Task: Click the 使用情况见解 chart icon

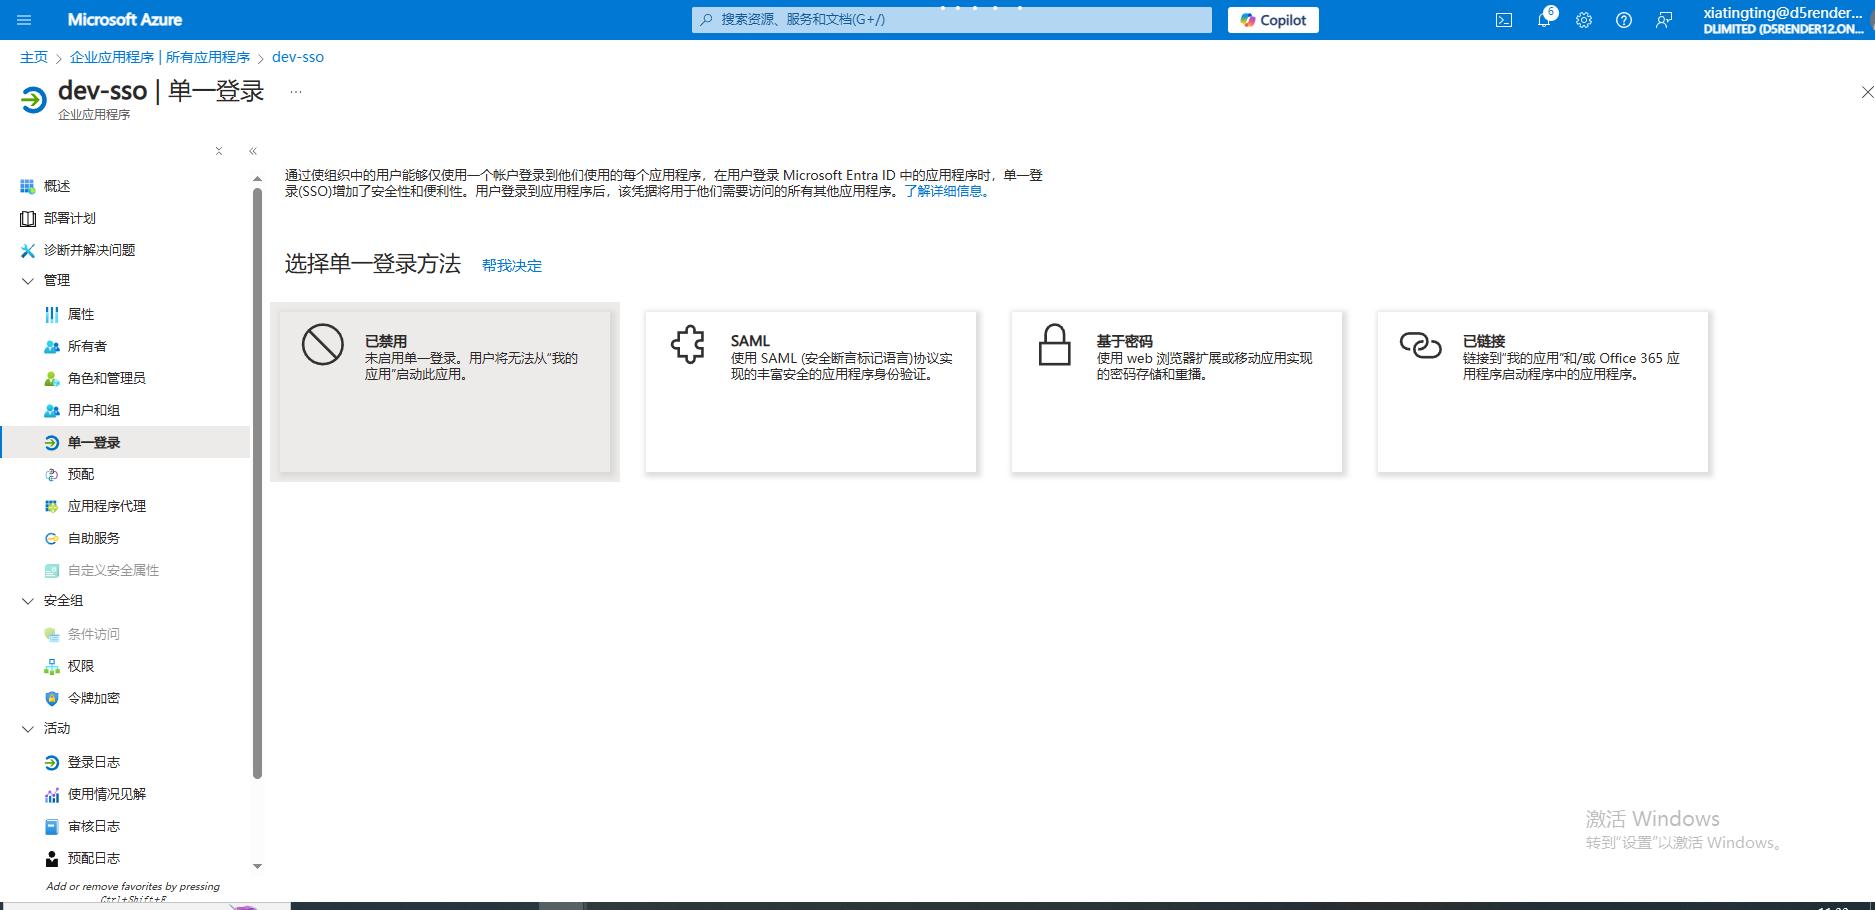Action: 52,795
